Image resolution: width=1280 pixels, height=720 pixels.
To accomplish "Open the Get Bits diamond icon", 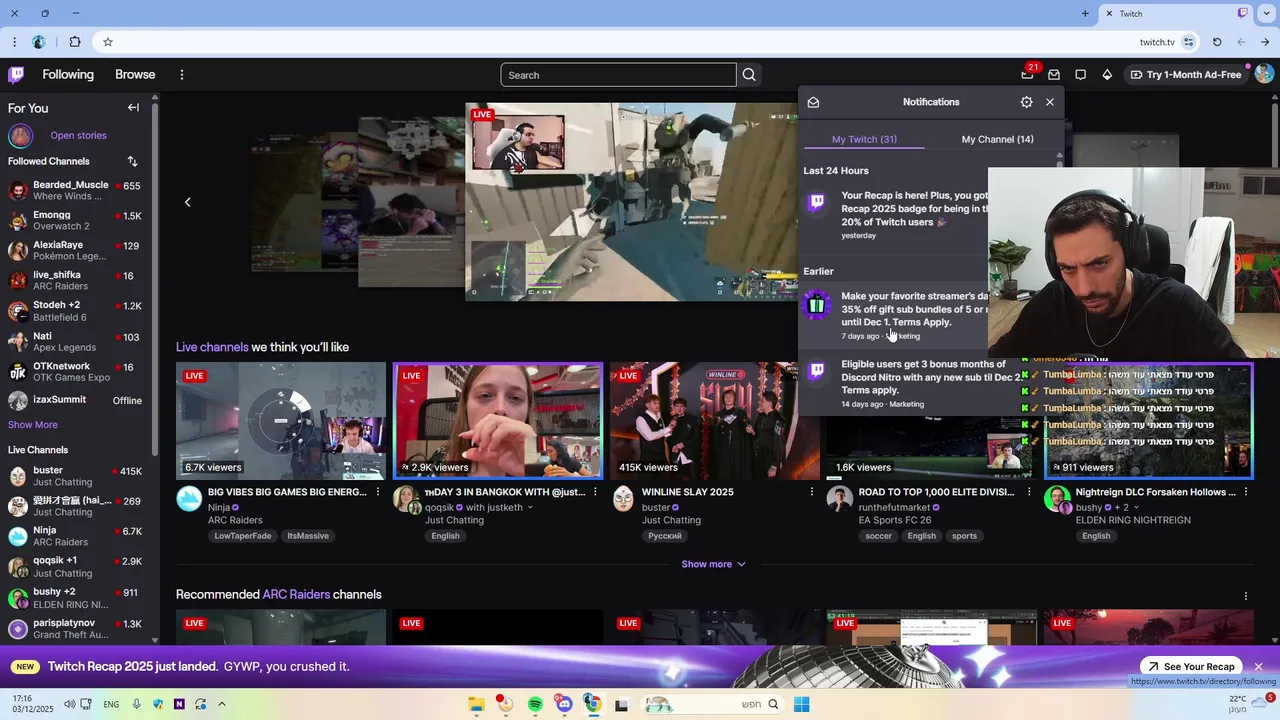I will pos(1107,75).
